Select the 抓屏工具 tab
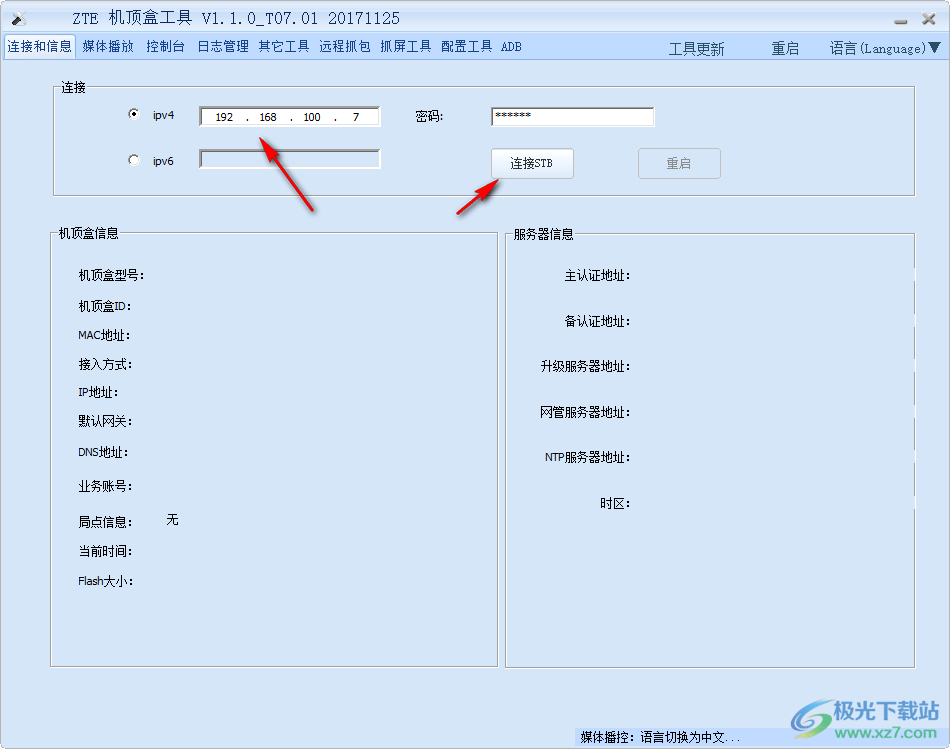 pos(405,47)
